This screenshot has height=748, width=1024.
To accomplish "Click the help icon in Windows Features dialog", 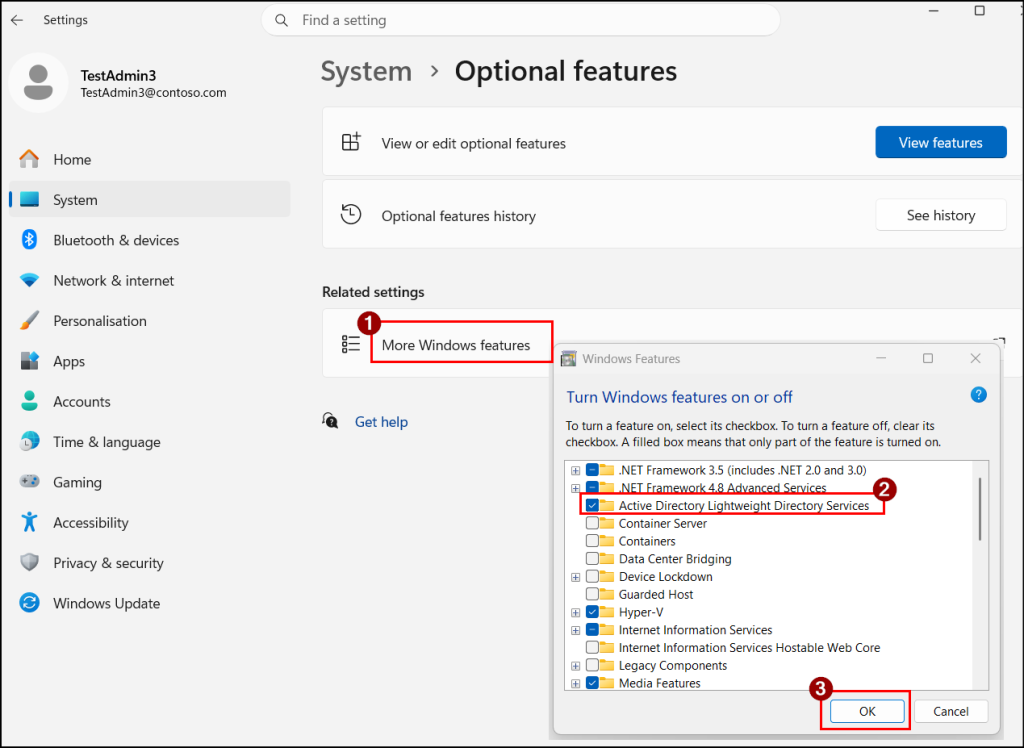I will point(978,394).
